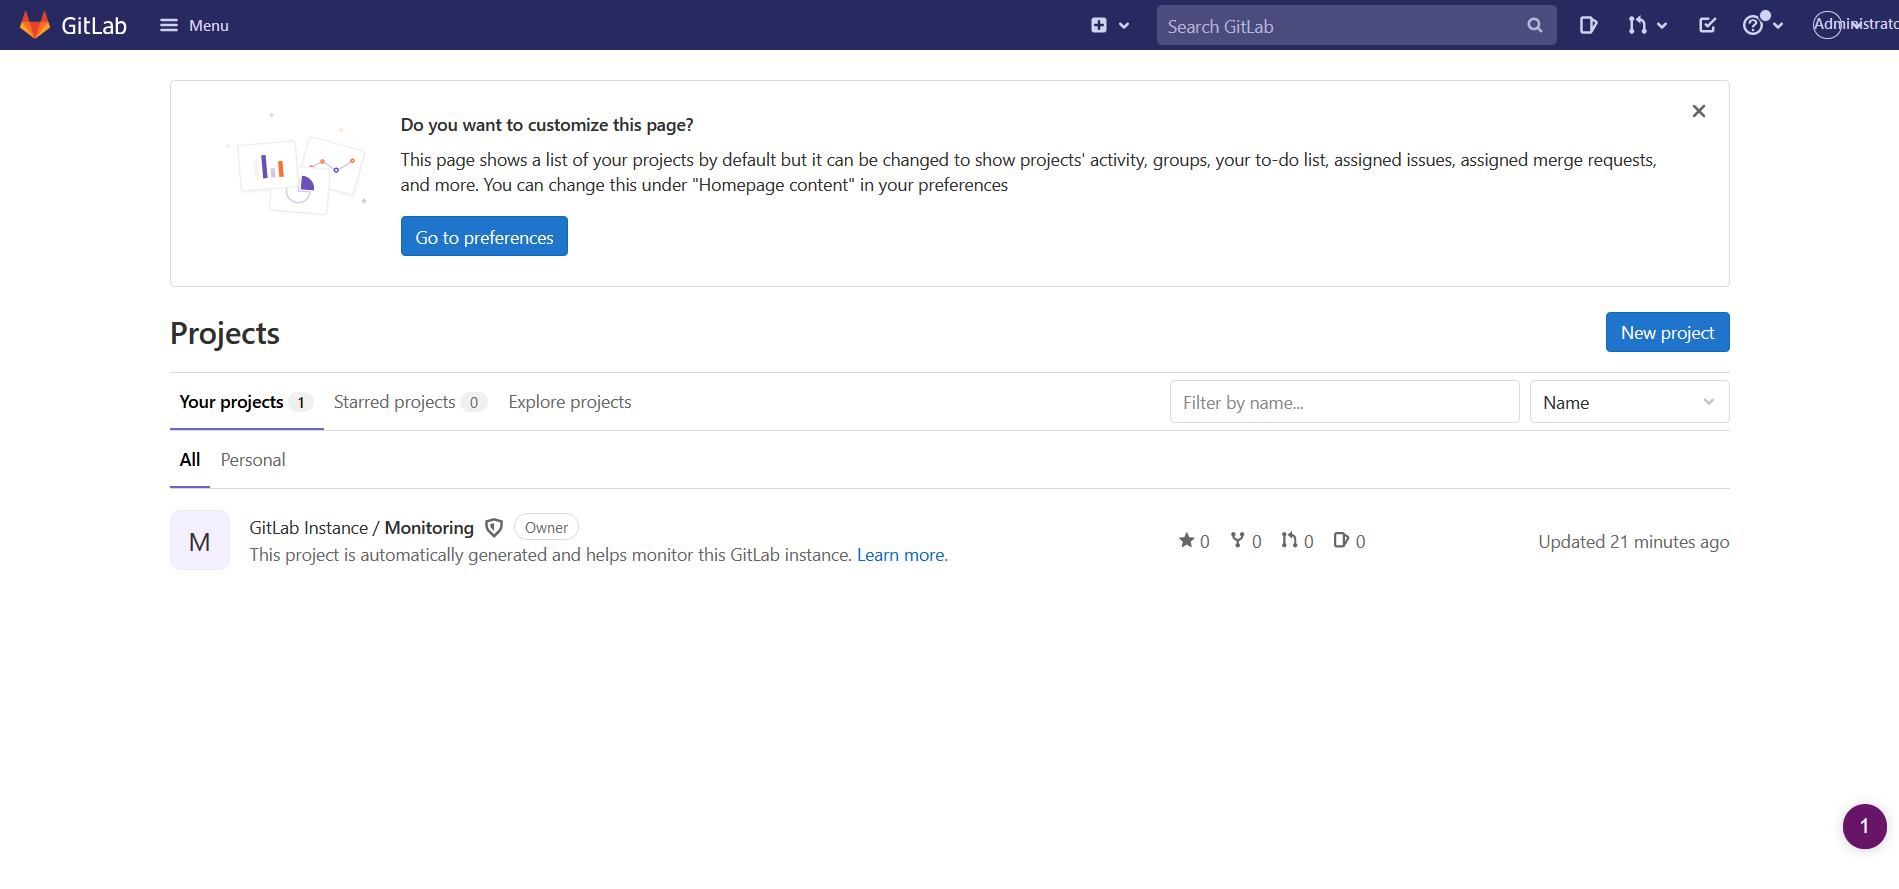Click Go to preferences button
This screenshot has height=889, width=1899.
(x=484, y=237)
